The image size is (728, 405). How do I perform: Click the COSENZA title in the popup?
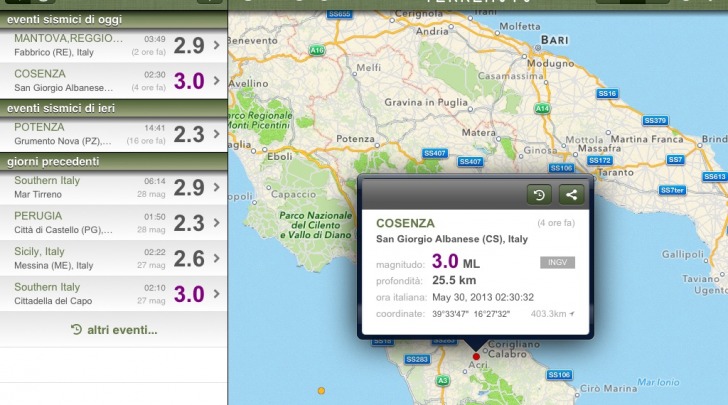[x=405, y=223]
